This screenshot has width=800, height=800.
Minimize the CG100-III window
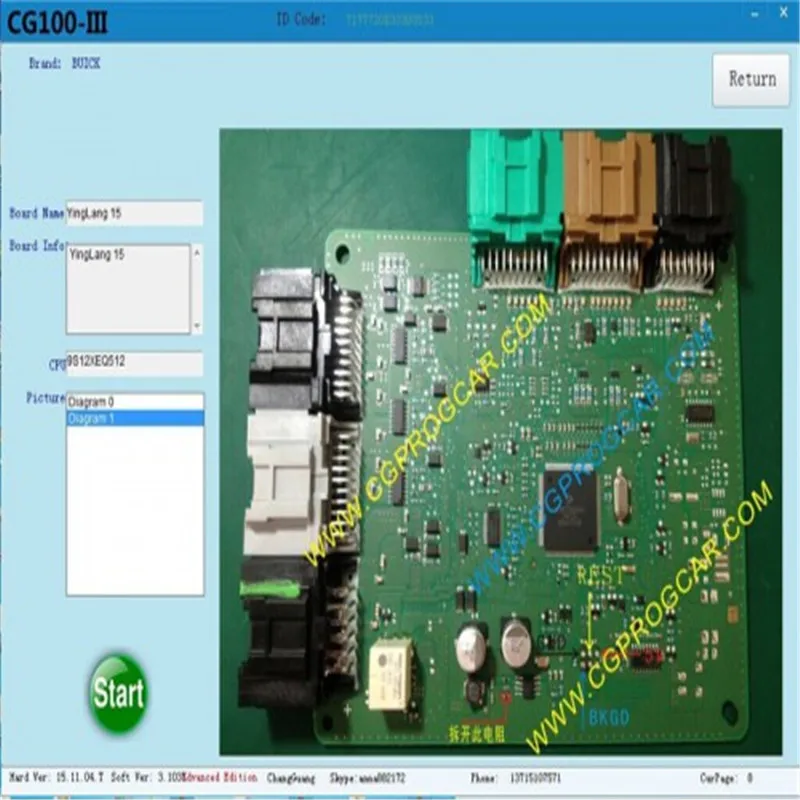755,15
